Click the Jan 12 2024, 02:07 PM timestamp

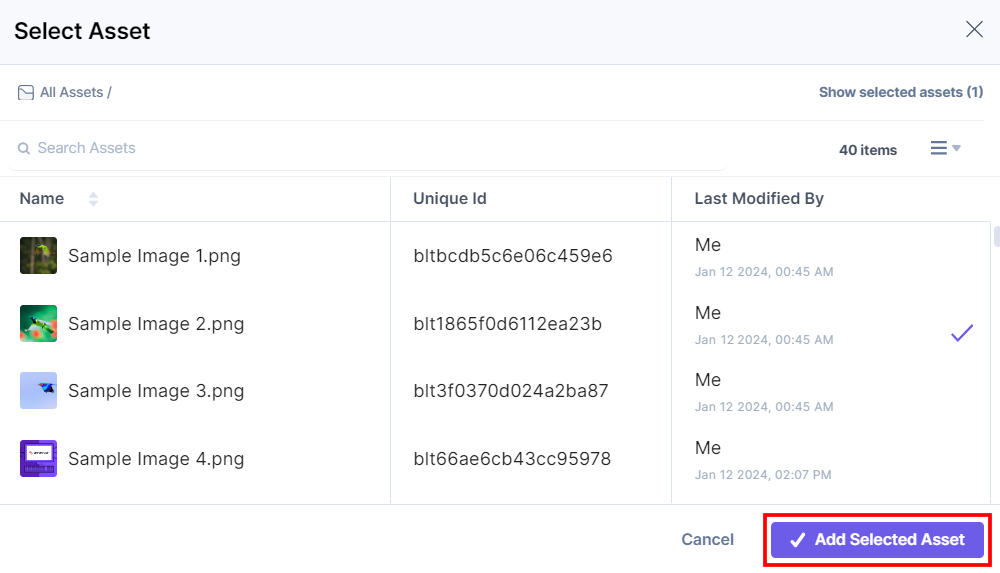(763, 475)
